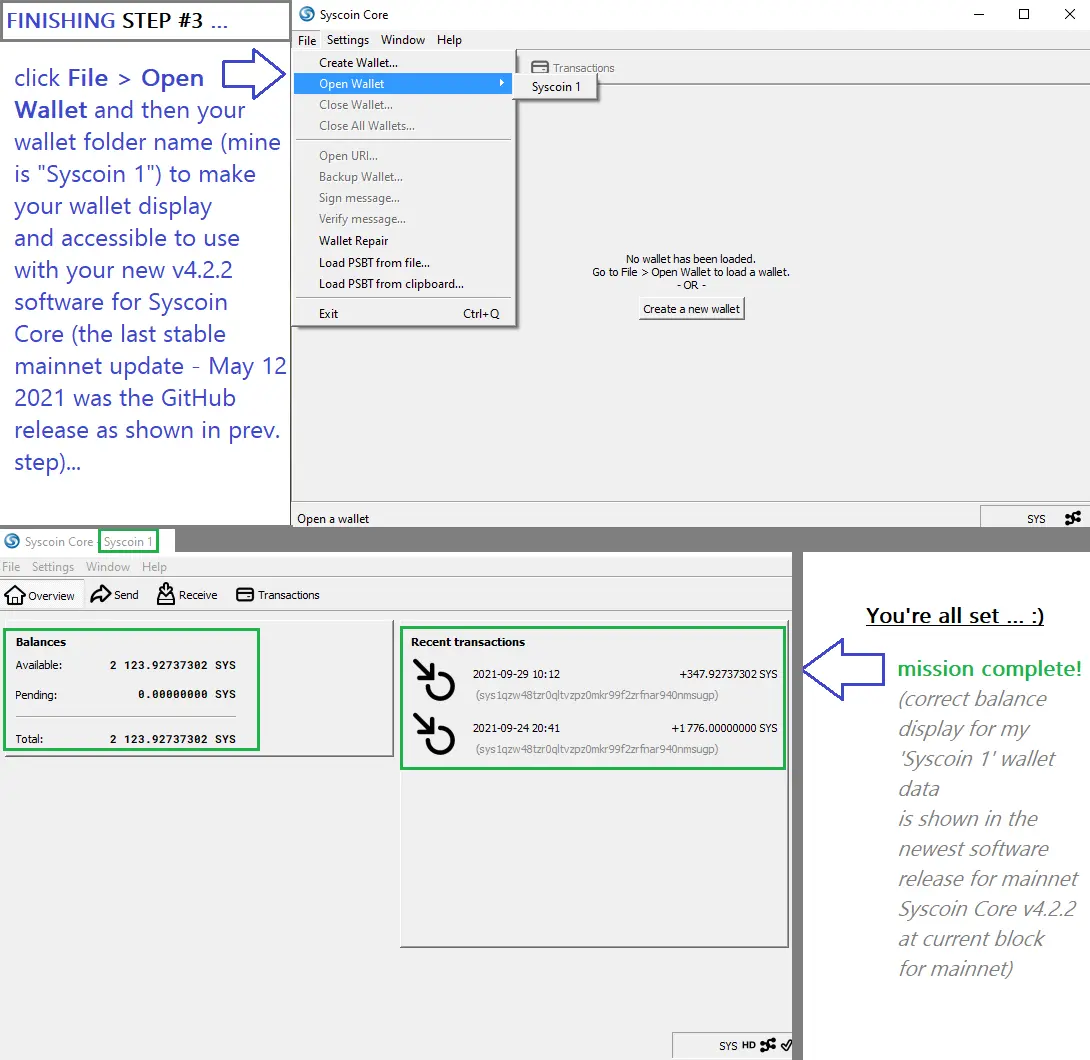
Task: Click the network icon in the lower status bar
Action: [768, 1045]
